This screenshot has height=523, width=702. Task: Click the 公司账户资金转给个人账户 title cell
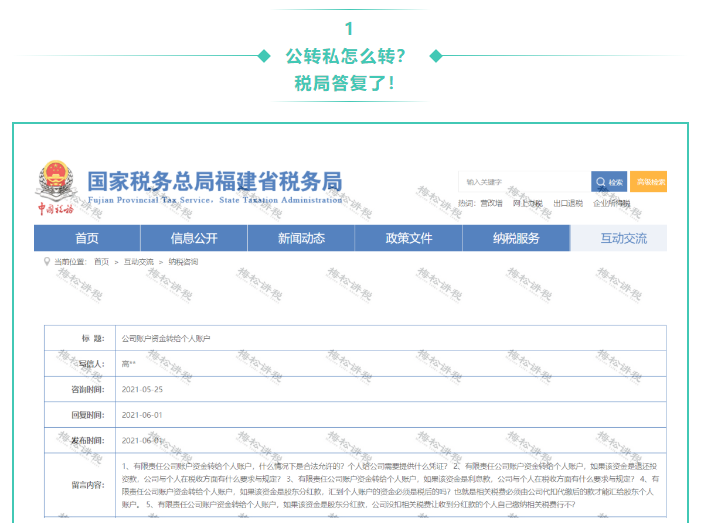click(165, 338)
